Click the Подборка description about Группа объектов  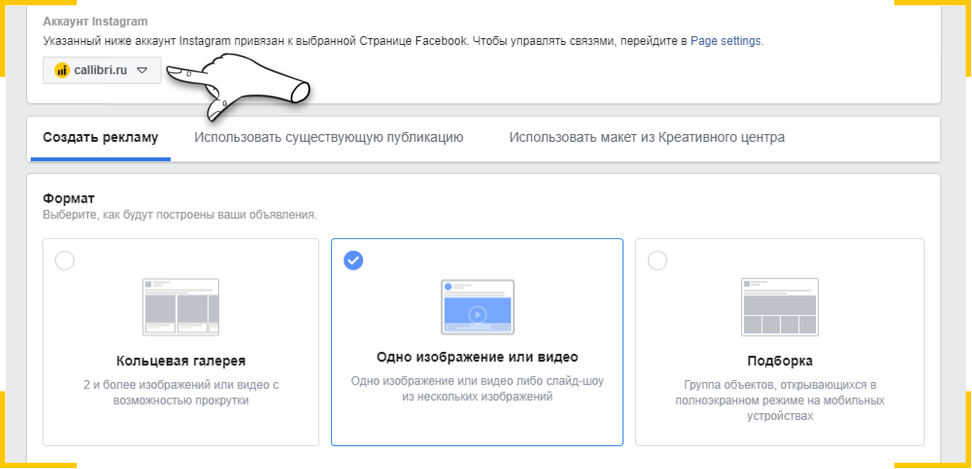[x=779, y=400]
